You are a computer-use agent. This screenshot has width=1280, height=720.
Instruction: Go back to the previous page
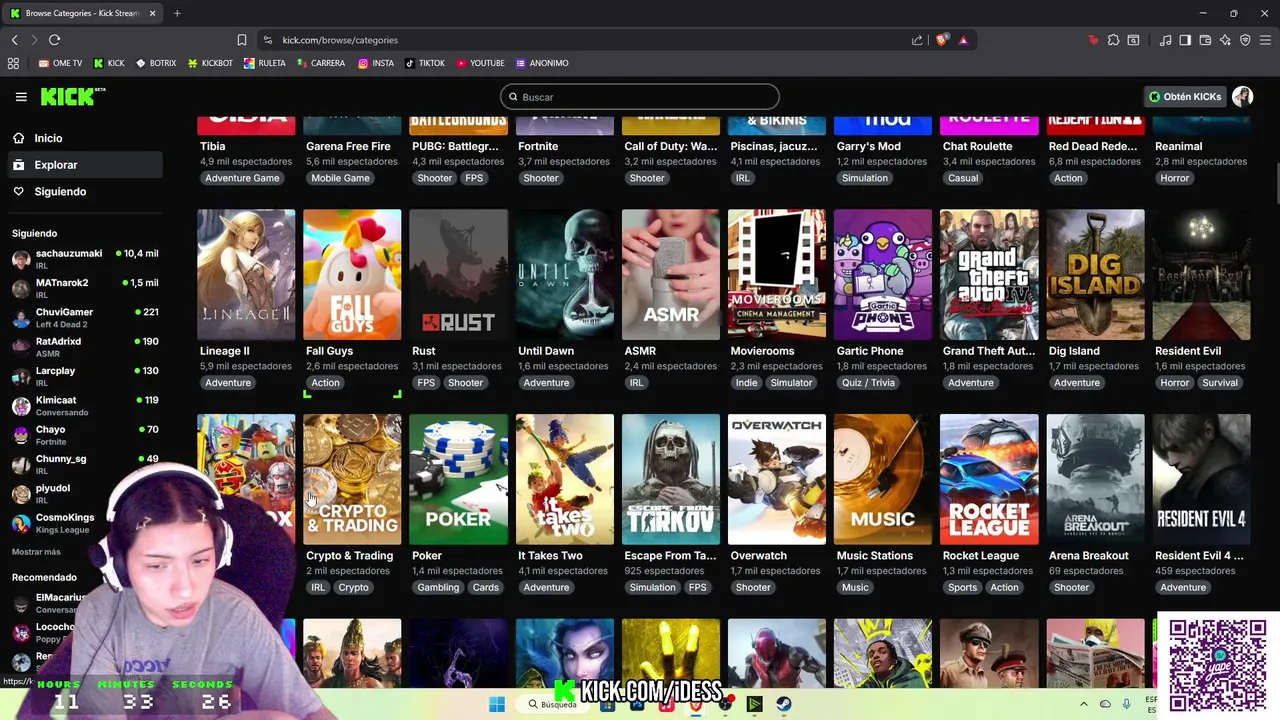tap(14, 40)
